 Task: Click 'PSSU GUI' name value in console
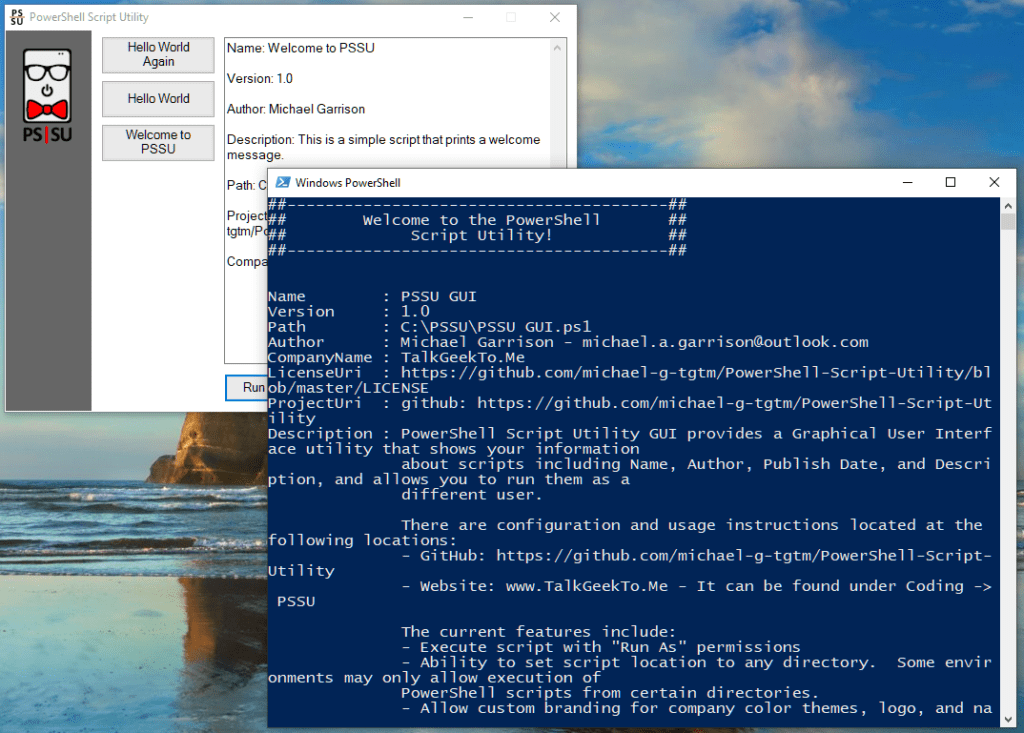(x=438, y=297)
